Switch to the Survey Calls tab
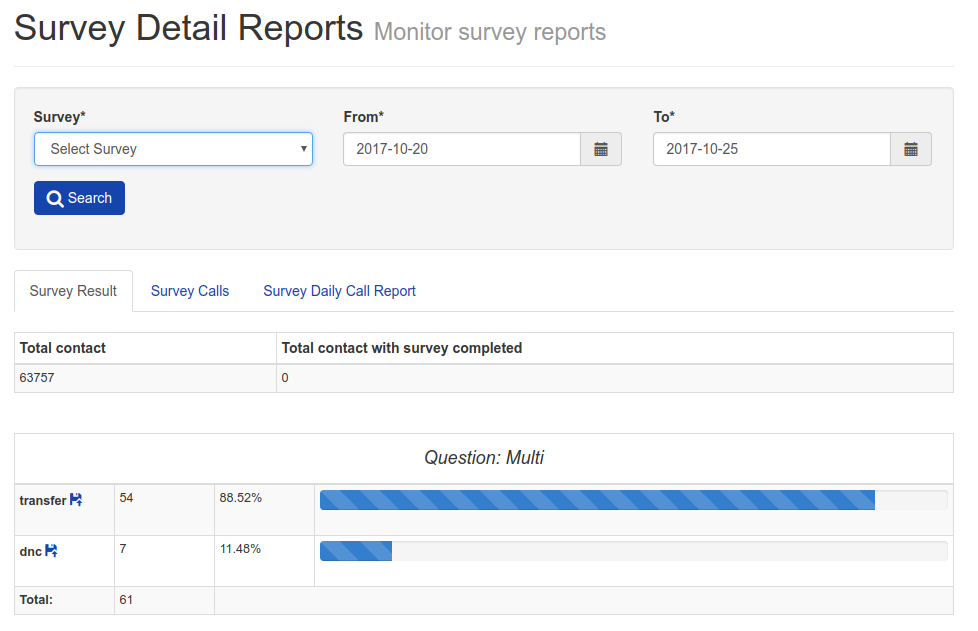Viewport: 978px width, 631px height. coord(190,291)
